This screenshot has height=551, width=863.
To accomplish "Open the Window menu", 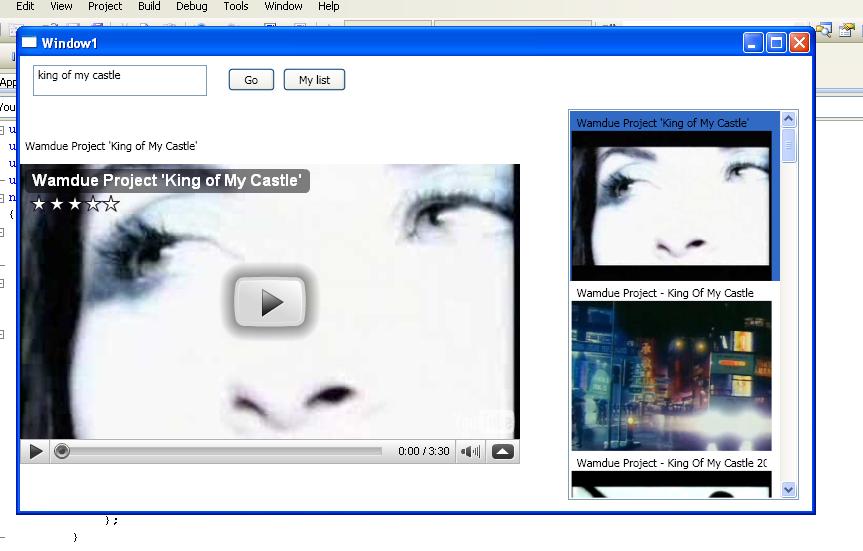I will click(283, 6).
